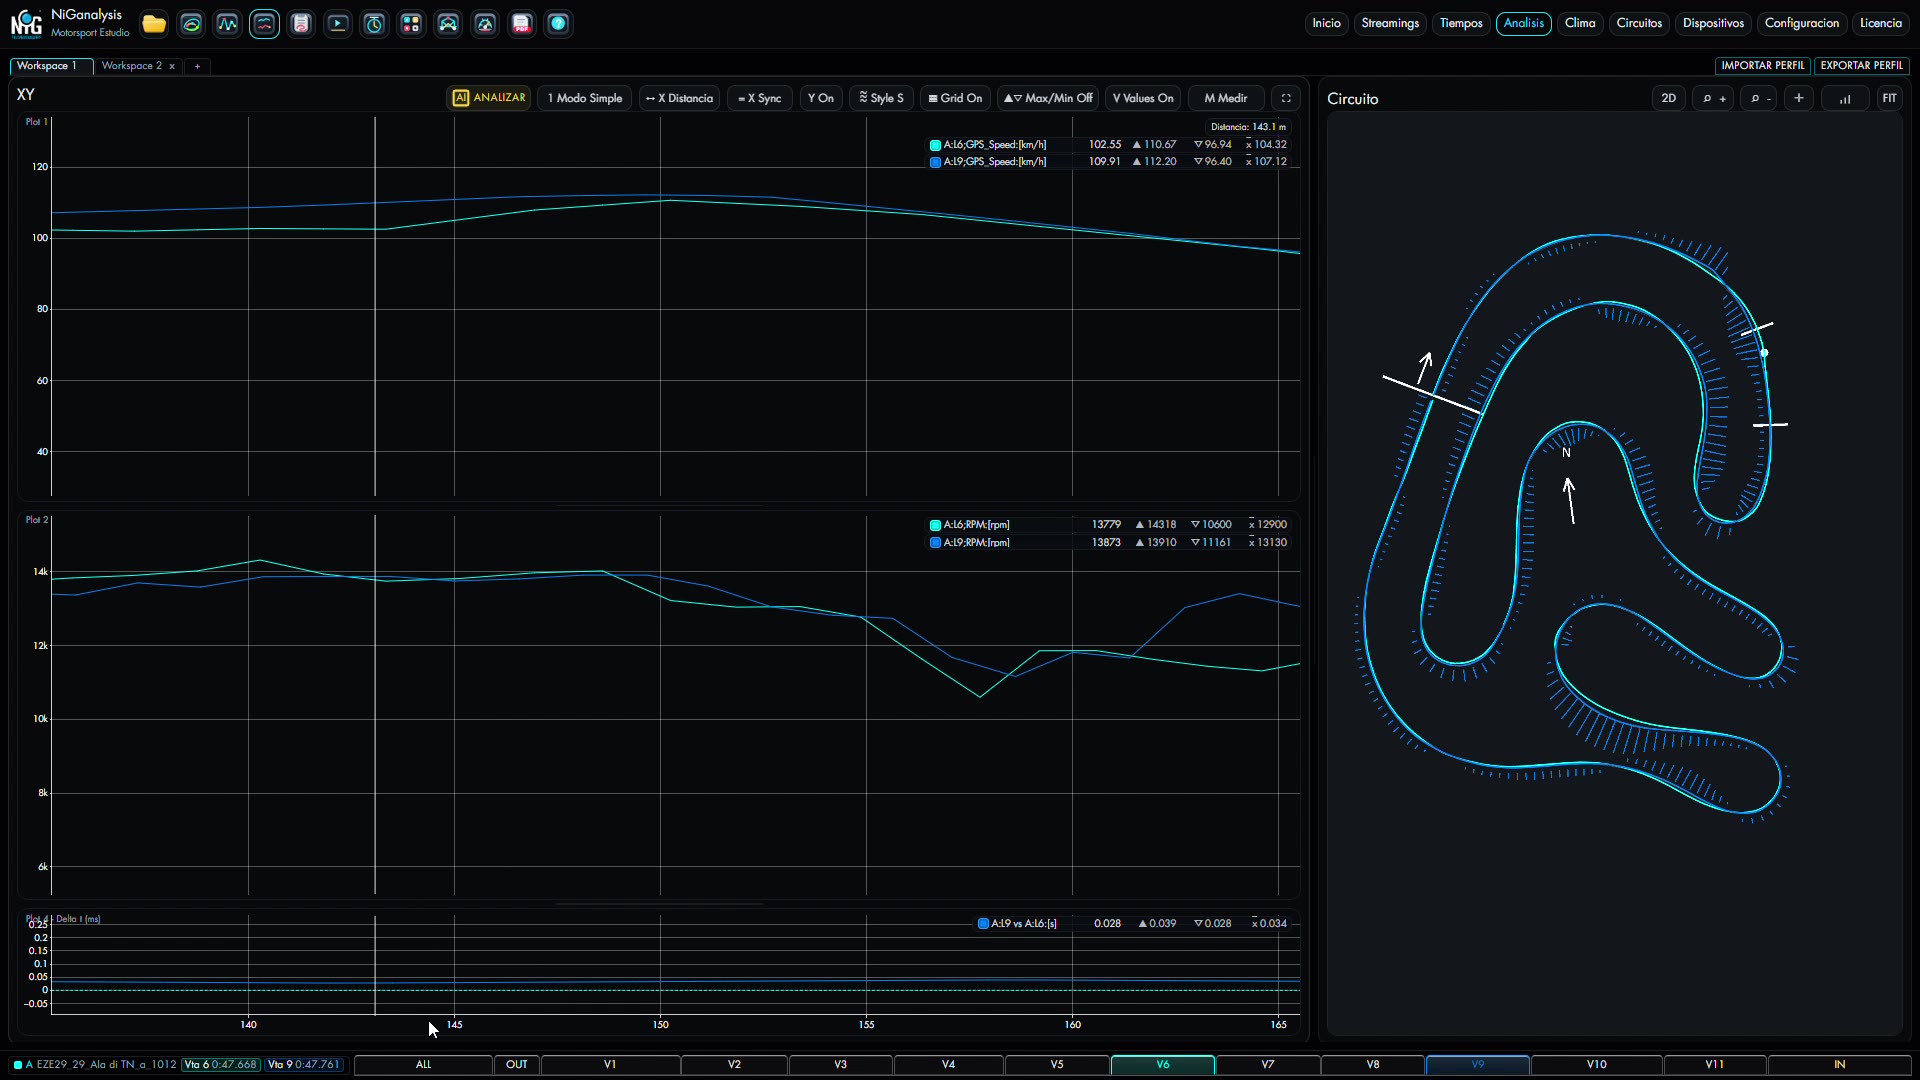Click IMPORTAR PERFIL button
Viewport: 1920px width, 1080px height.
pyautogui.click(x=1762, y=66)
